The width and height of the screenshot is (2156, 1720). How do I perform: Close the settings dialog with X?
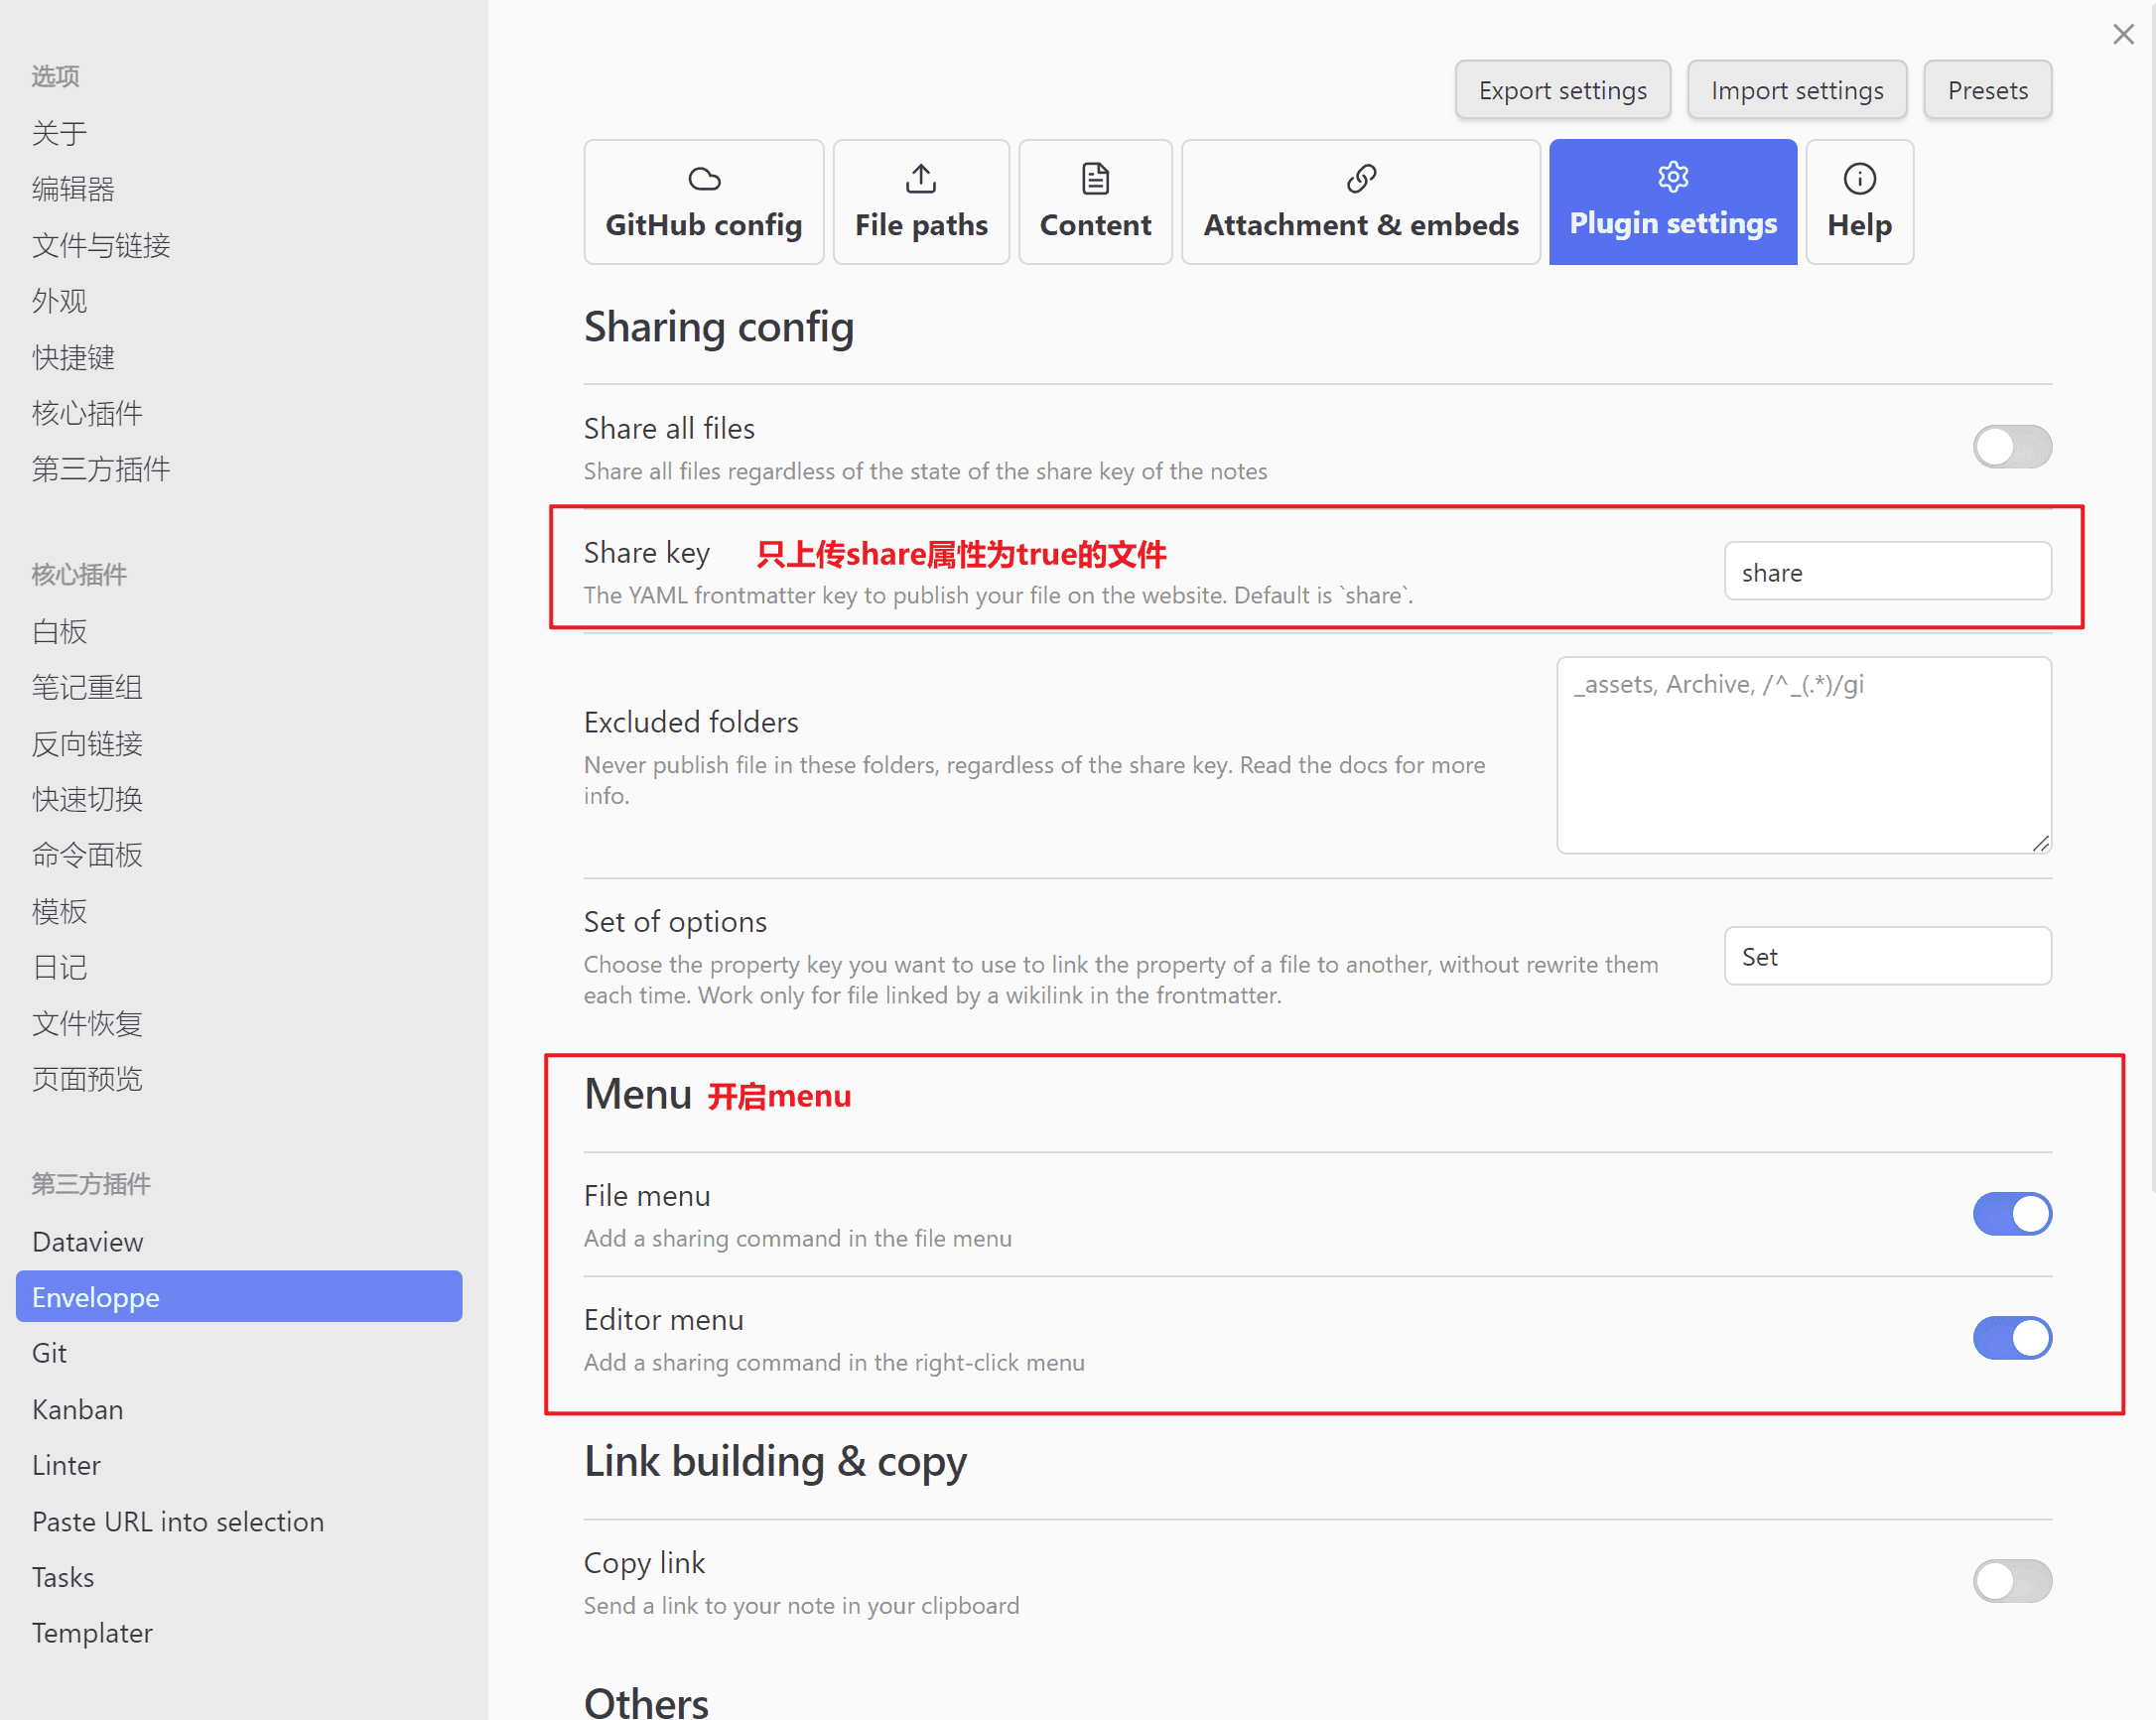click(2123, 35)
